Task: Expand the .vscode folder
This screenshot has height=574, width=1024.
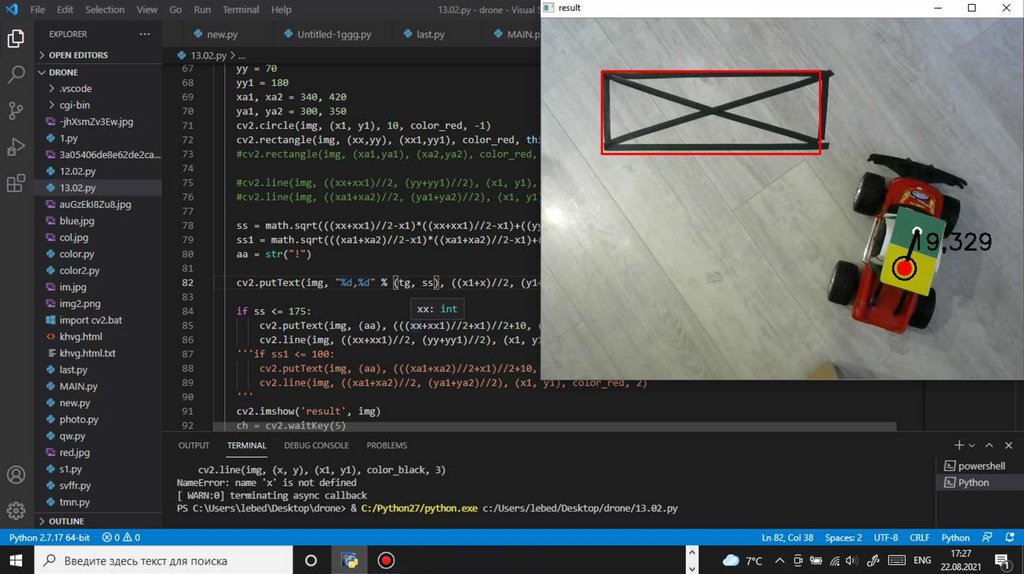Action: (x=74, y=89)
